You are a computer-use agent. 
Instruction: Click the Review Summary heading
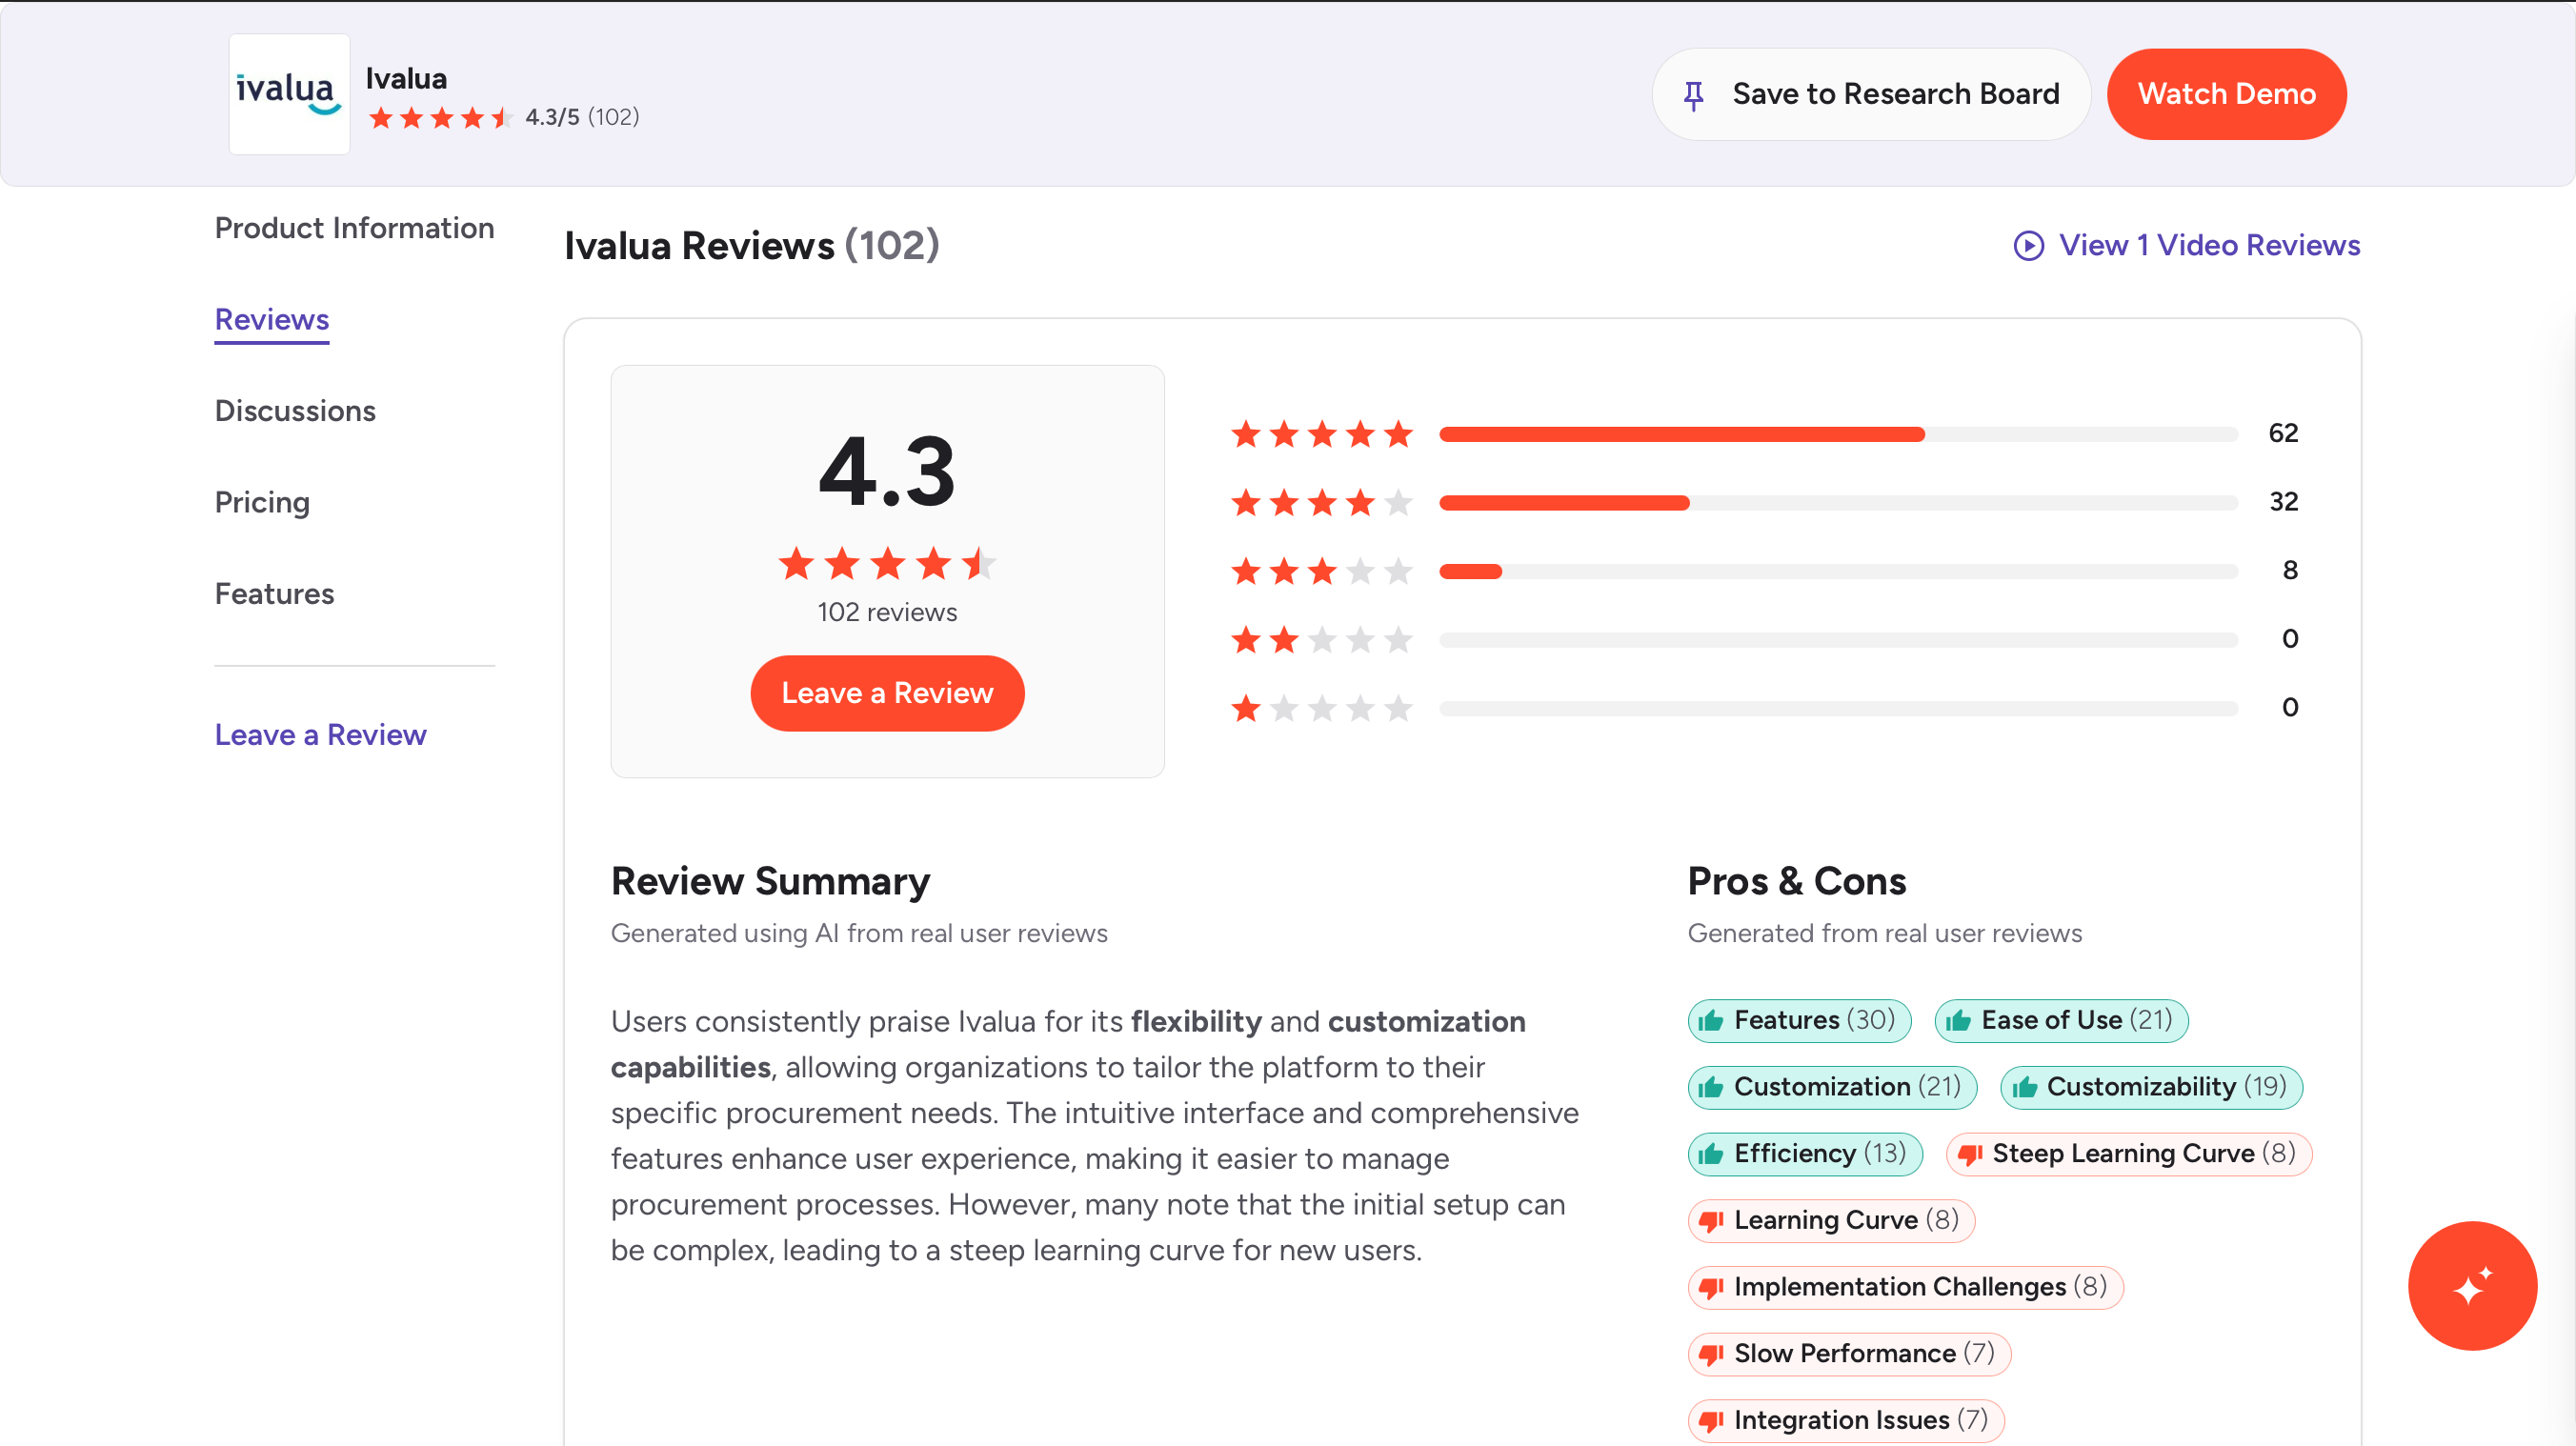point(770,881)
